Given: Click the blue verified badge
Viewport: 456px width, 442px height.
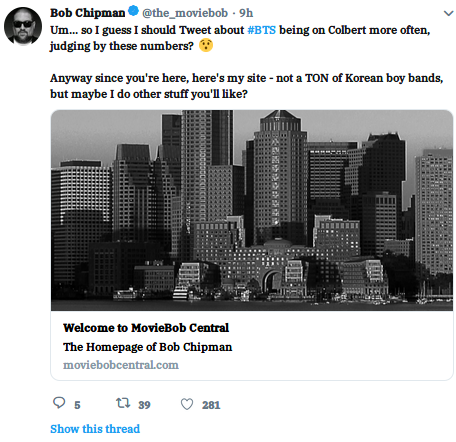Looking at the screenshot, I should pos(133,11).
